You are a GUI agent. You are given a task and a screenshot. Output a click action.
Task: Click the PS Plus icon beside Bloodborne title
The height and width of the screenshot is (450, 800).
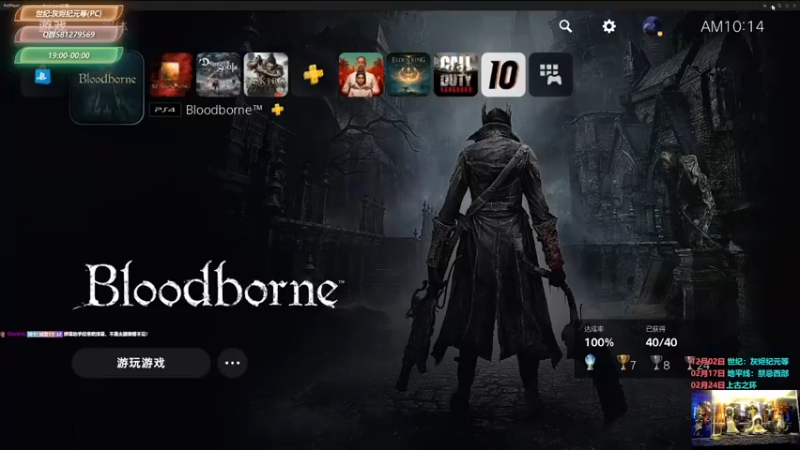coord(278,110)
